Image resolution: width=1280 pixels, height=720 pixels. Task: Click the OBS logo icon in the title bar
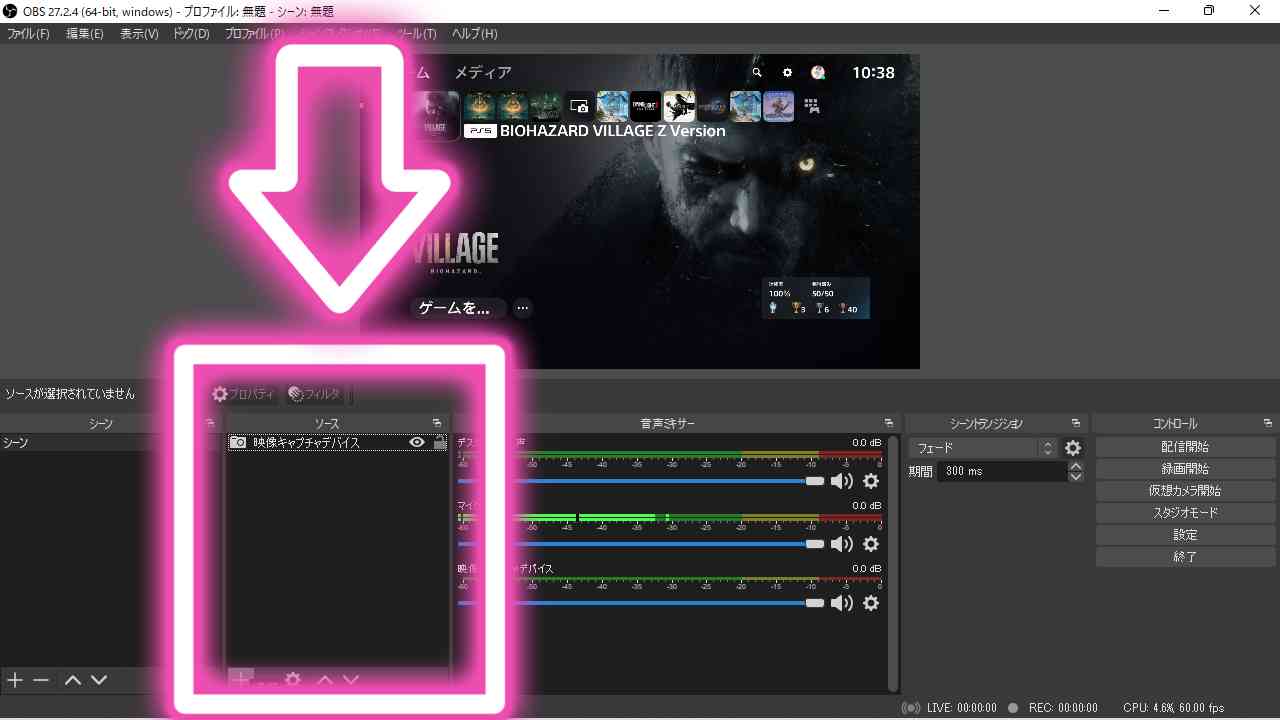[11, 11]
